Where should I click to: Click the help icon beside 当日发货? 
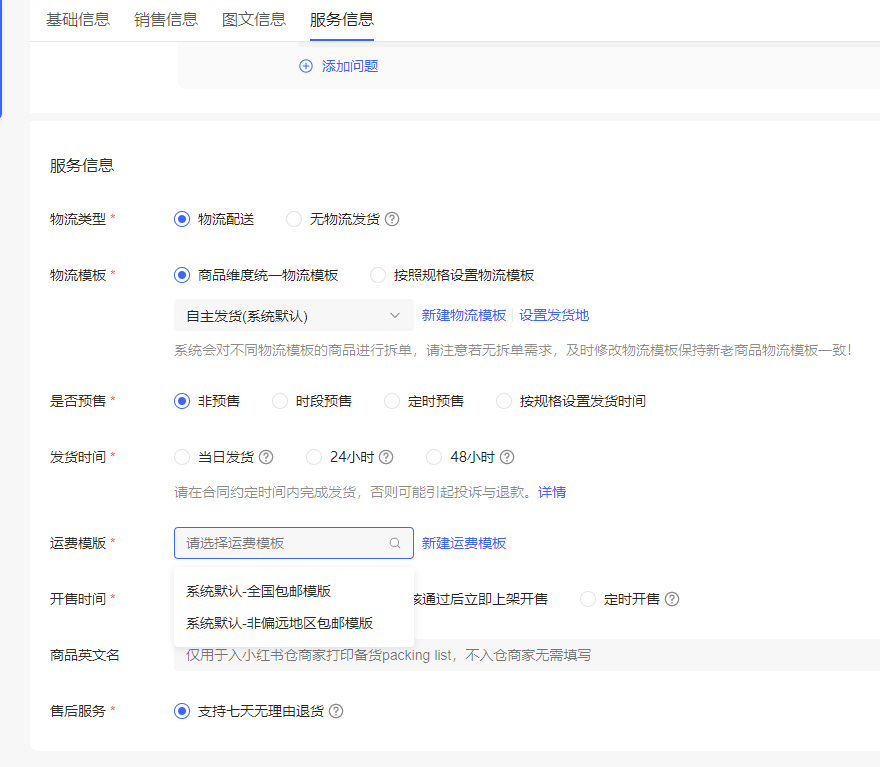coord(266,457)
